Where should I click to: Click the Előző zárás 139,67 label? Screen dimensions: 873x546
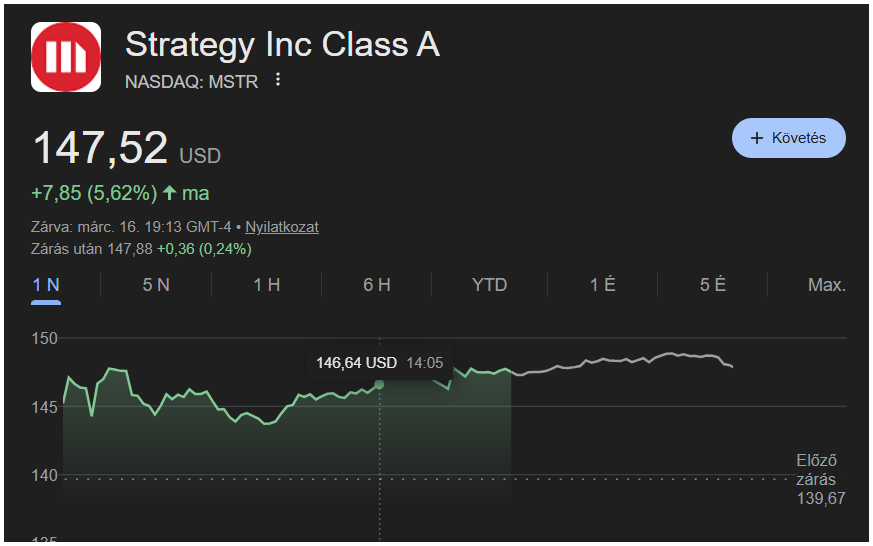pyautogui.click(x=820, y=479)
